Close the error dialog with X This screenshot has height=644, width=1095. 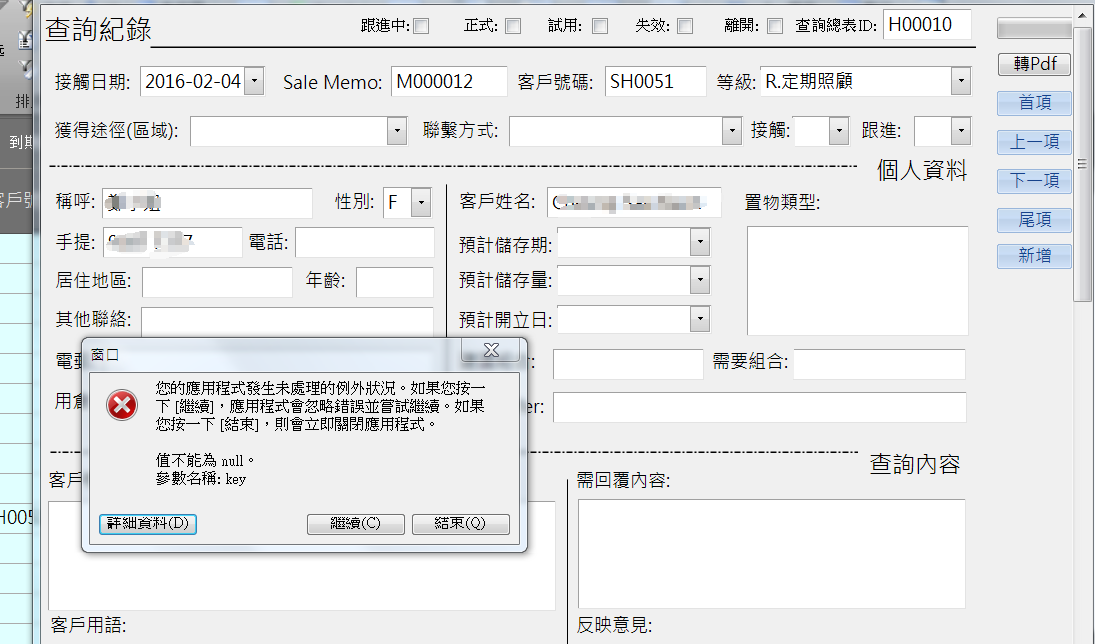[x=492, y=350]
